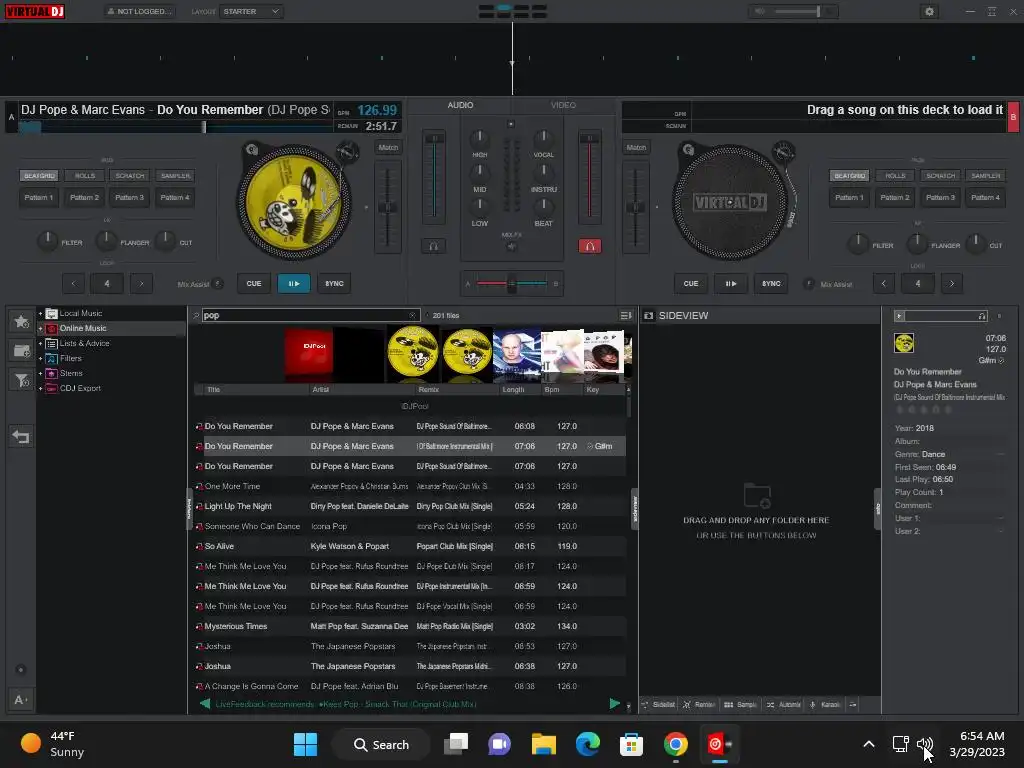Select 'Light Up The Night' track row
Viewport: 1024px width, 768px height.
(x=409, y=506)
